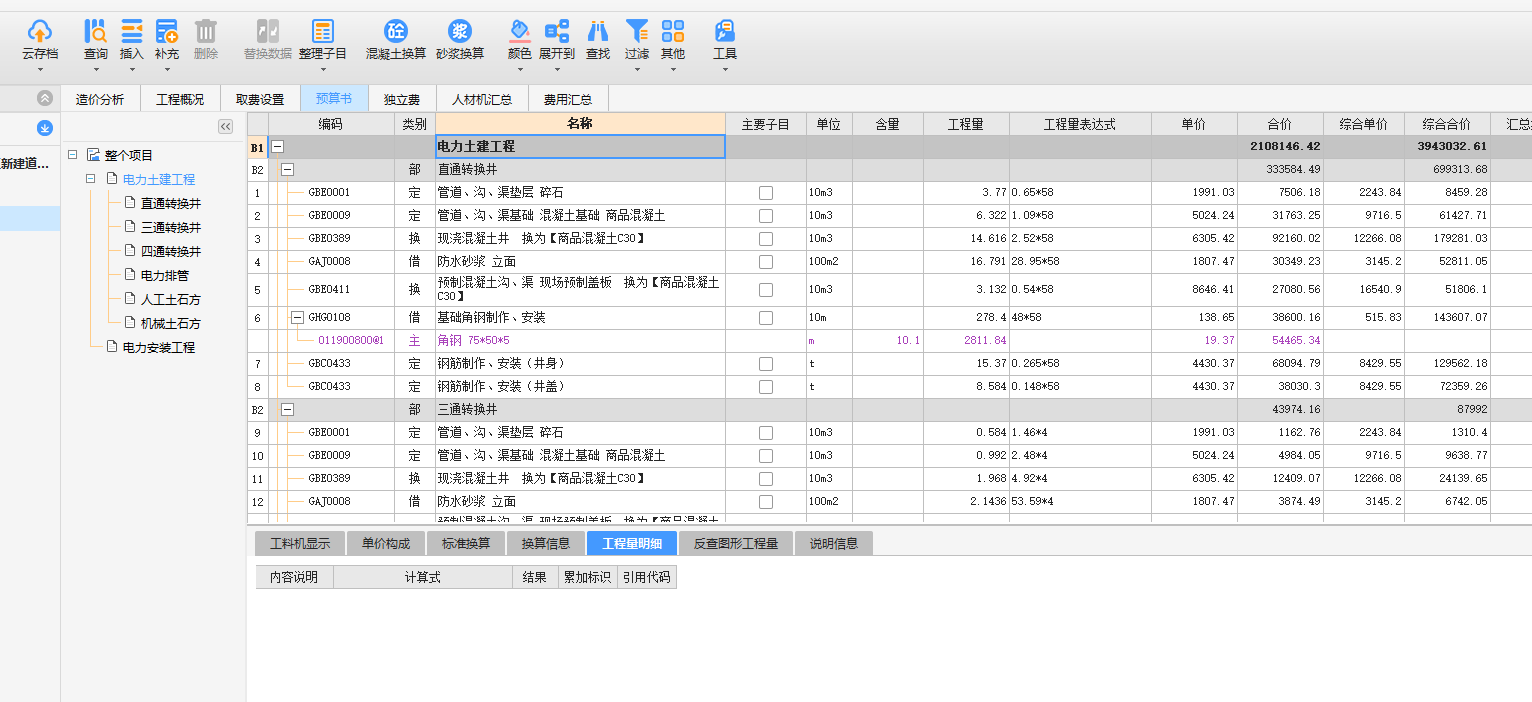Check 主要子目 box for row 5 GBE0411
This screenshot has width=1532, height=702.
(x=766, y=290)
